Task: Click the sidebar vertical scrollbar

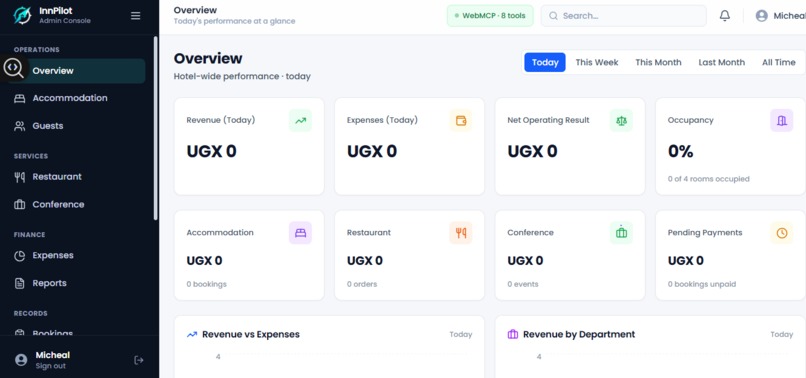Action: 155,129
